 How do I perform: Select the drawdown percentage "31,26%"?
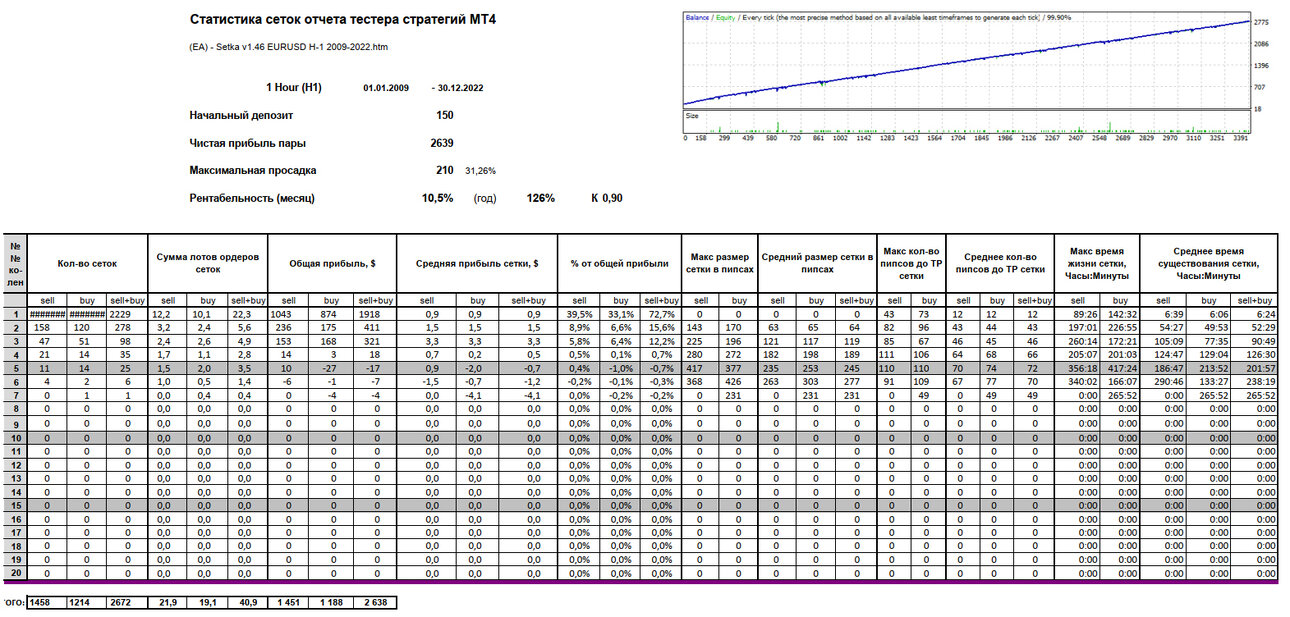[x=481, y=171]
